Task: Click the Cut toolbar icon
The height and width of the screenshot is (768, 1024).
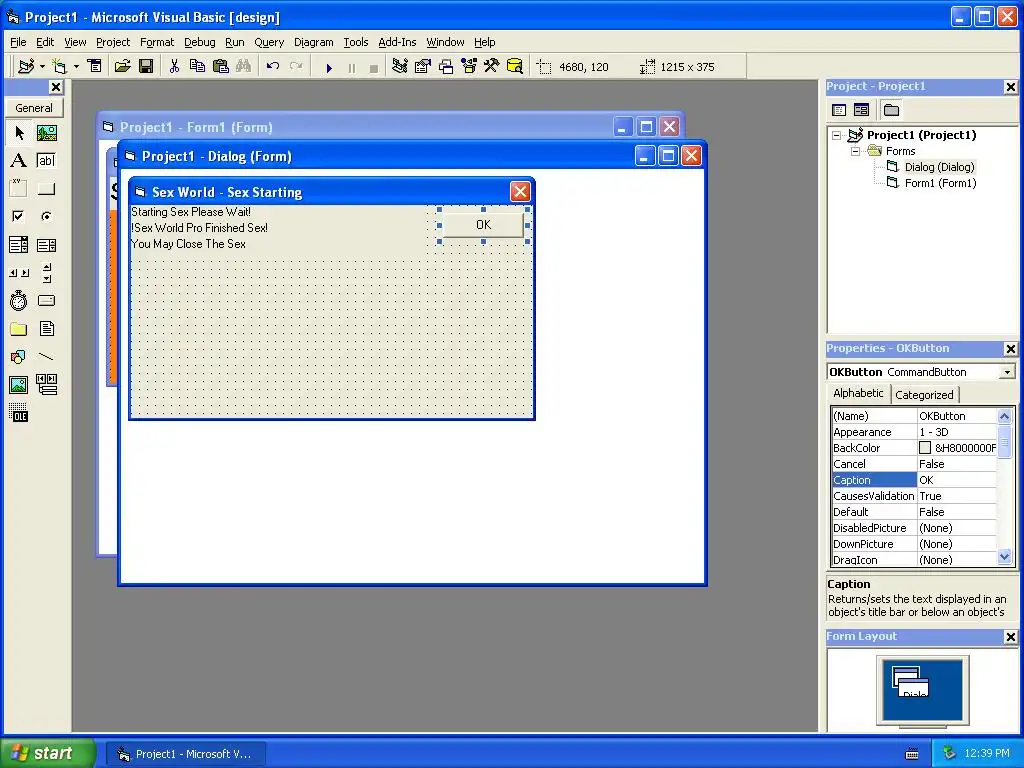Action: (x=174, y=66)
